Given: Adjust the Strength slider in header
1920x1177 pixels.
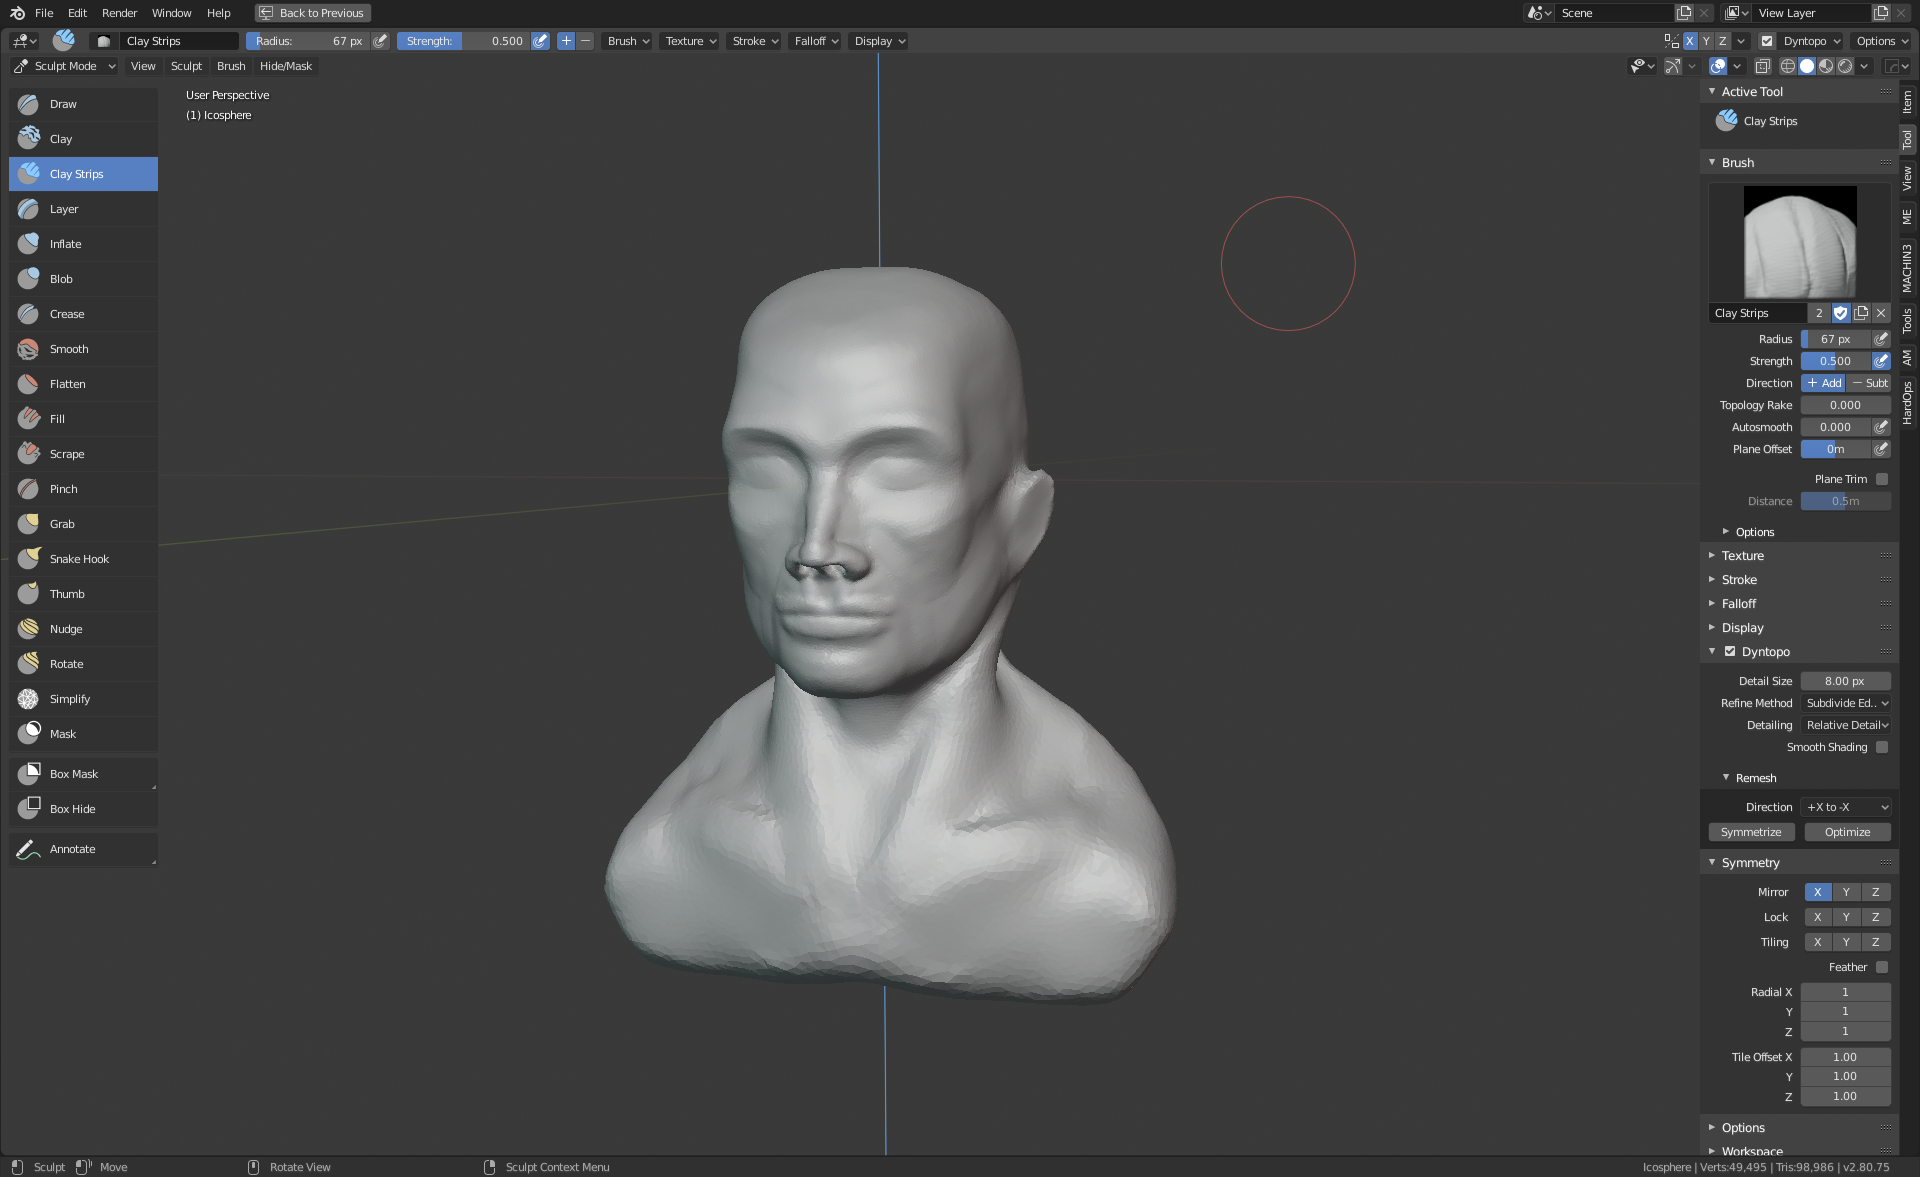Looking at the screenshot, I should (x=464, y=41).
